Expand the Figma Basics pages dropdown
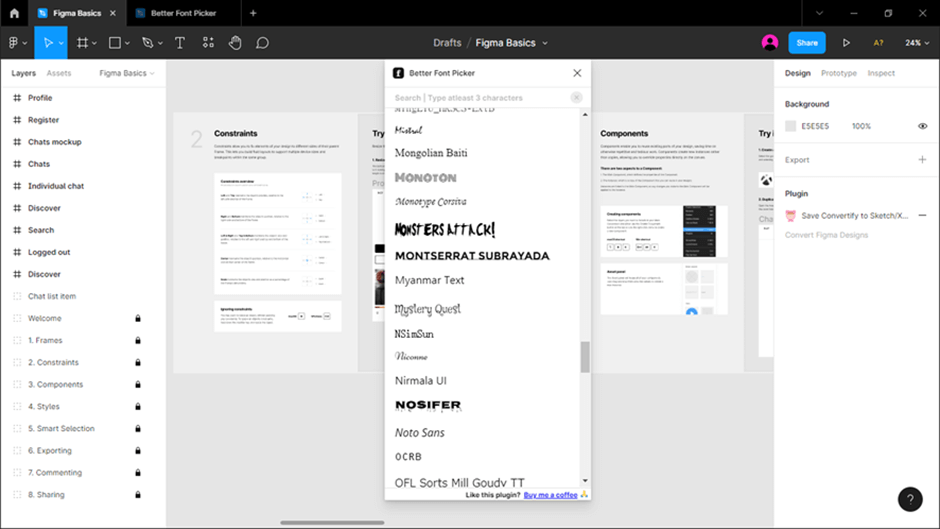Screen dimensions: 940x529 click(126, 73)
